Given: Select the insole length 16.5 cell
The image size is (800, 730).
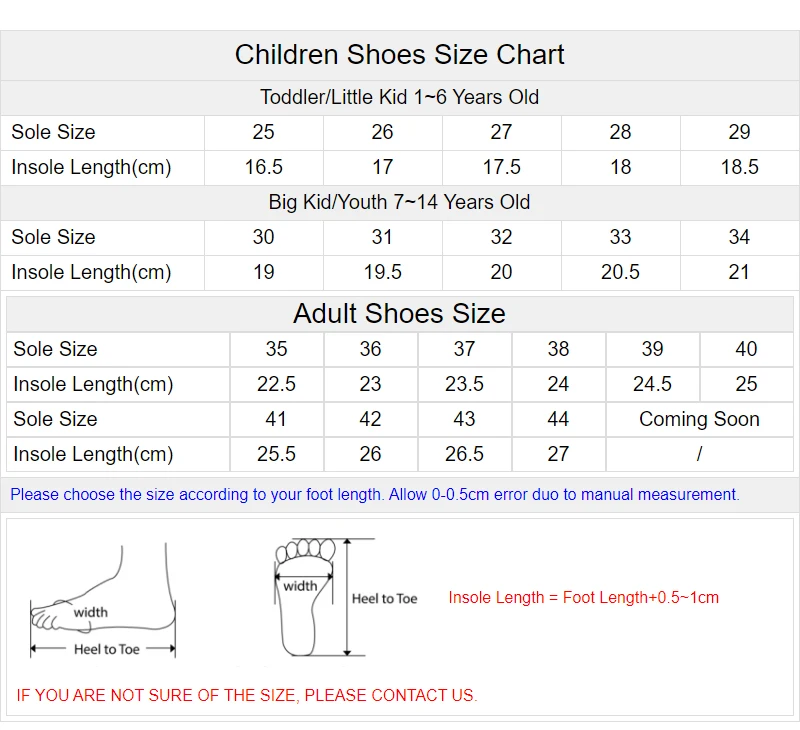Looking at the screenshot, I should (264, 167).
